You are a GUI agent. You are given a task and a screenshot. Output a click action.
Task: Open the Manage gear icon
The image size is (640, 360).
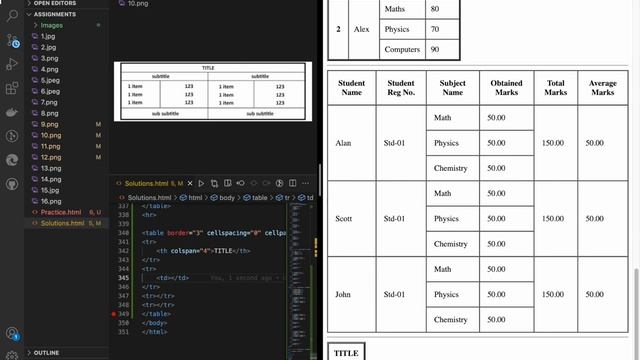[x=12, y=356]
